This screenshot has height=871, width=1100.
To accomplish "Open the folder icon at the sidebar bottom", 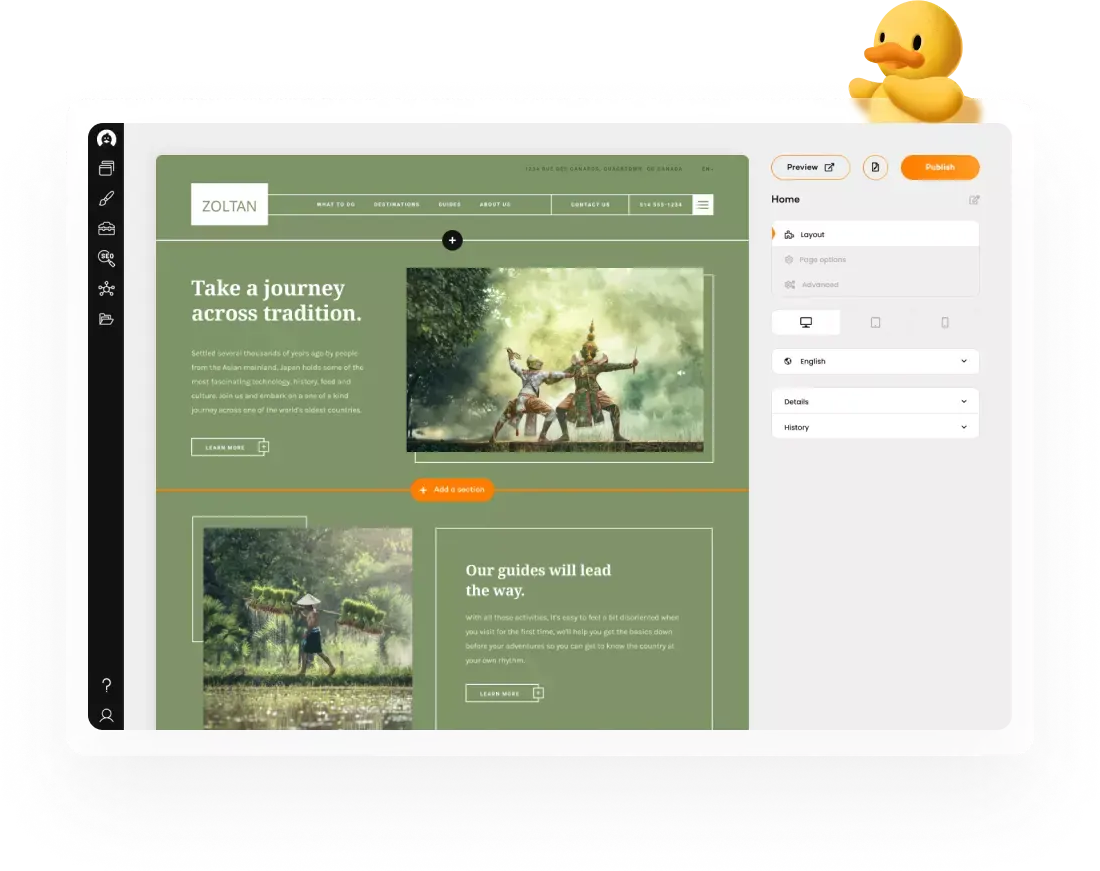I will (x=106, y=318).
